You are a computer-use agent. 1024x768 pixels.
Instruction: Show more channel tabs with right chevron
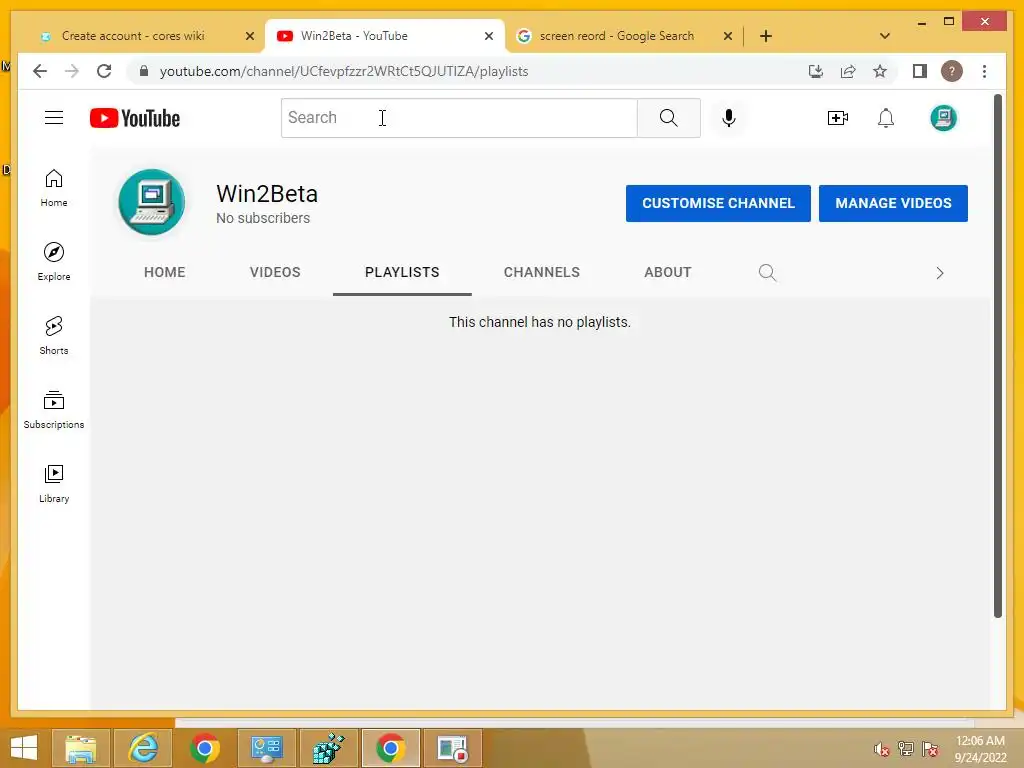point(940,273)
